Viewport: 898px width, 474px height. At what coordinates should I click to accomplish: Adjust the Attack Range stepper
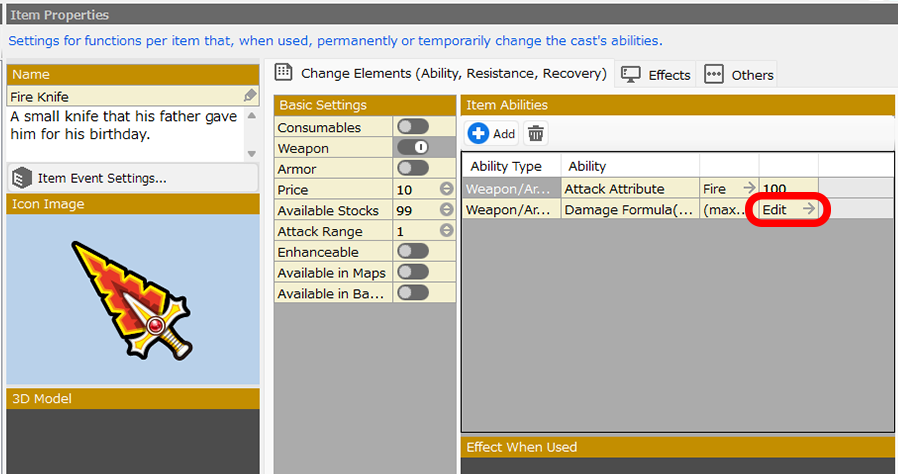point(446,232)
